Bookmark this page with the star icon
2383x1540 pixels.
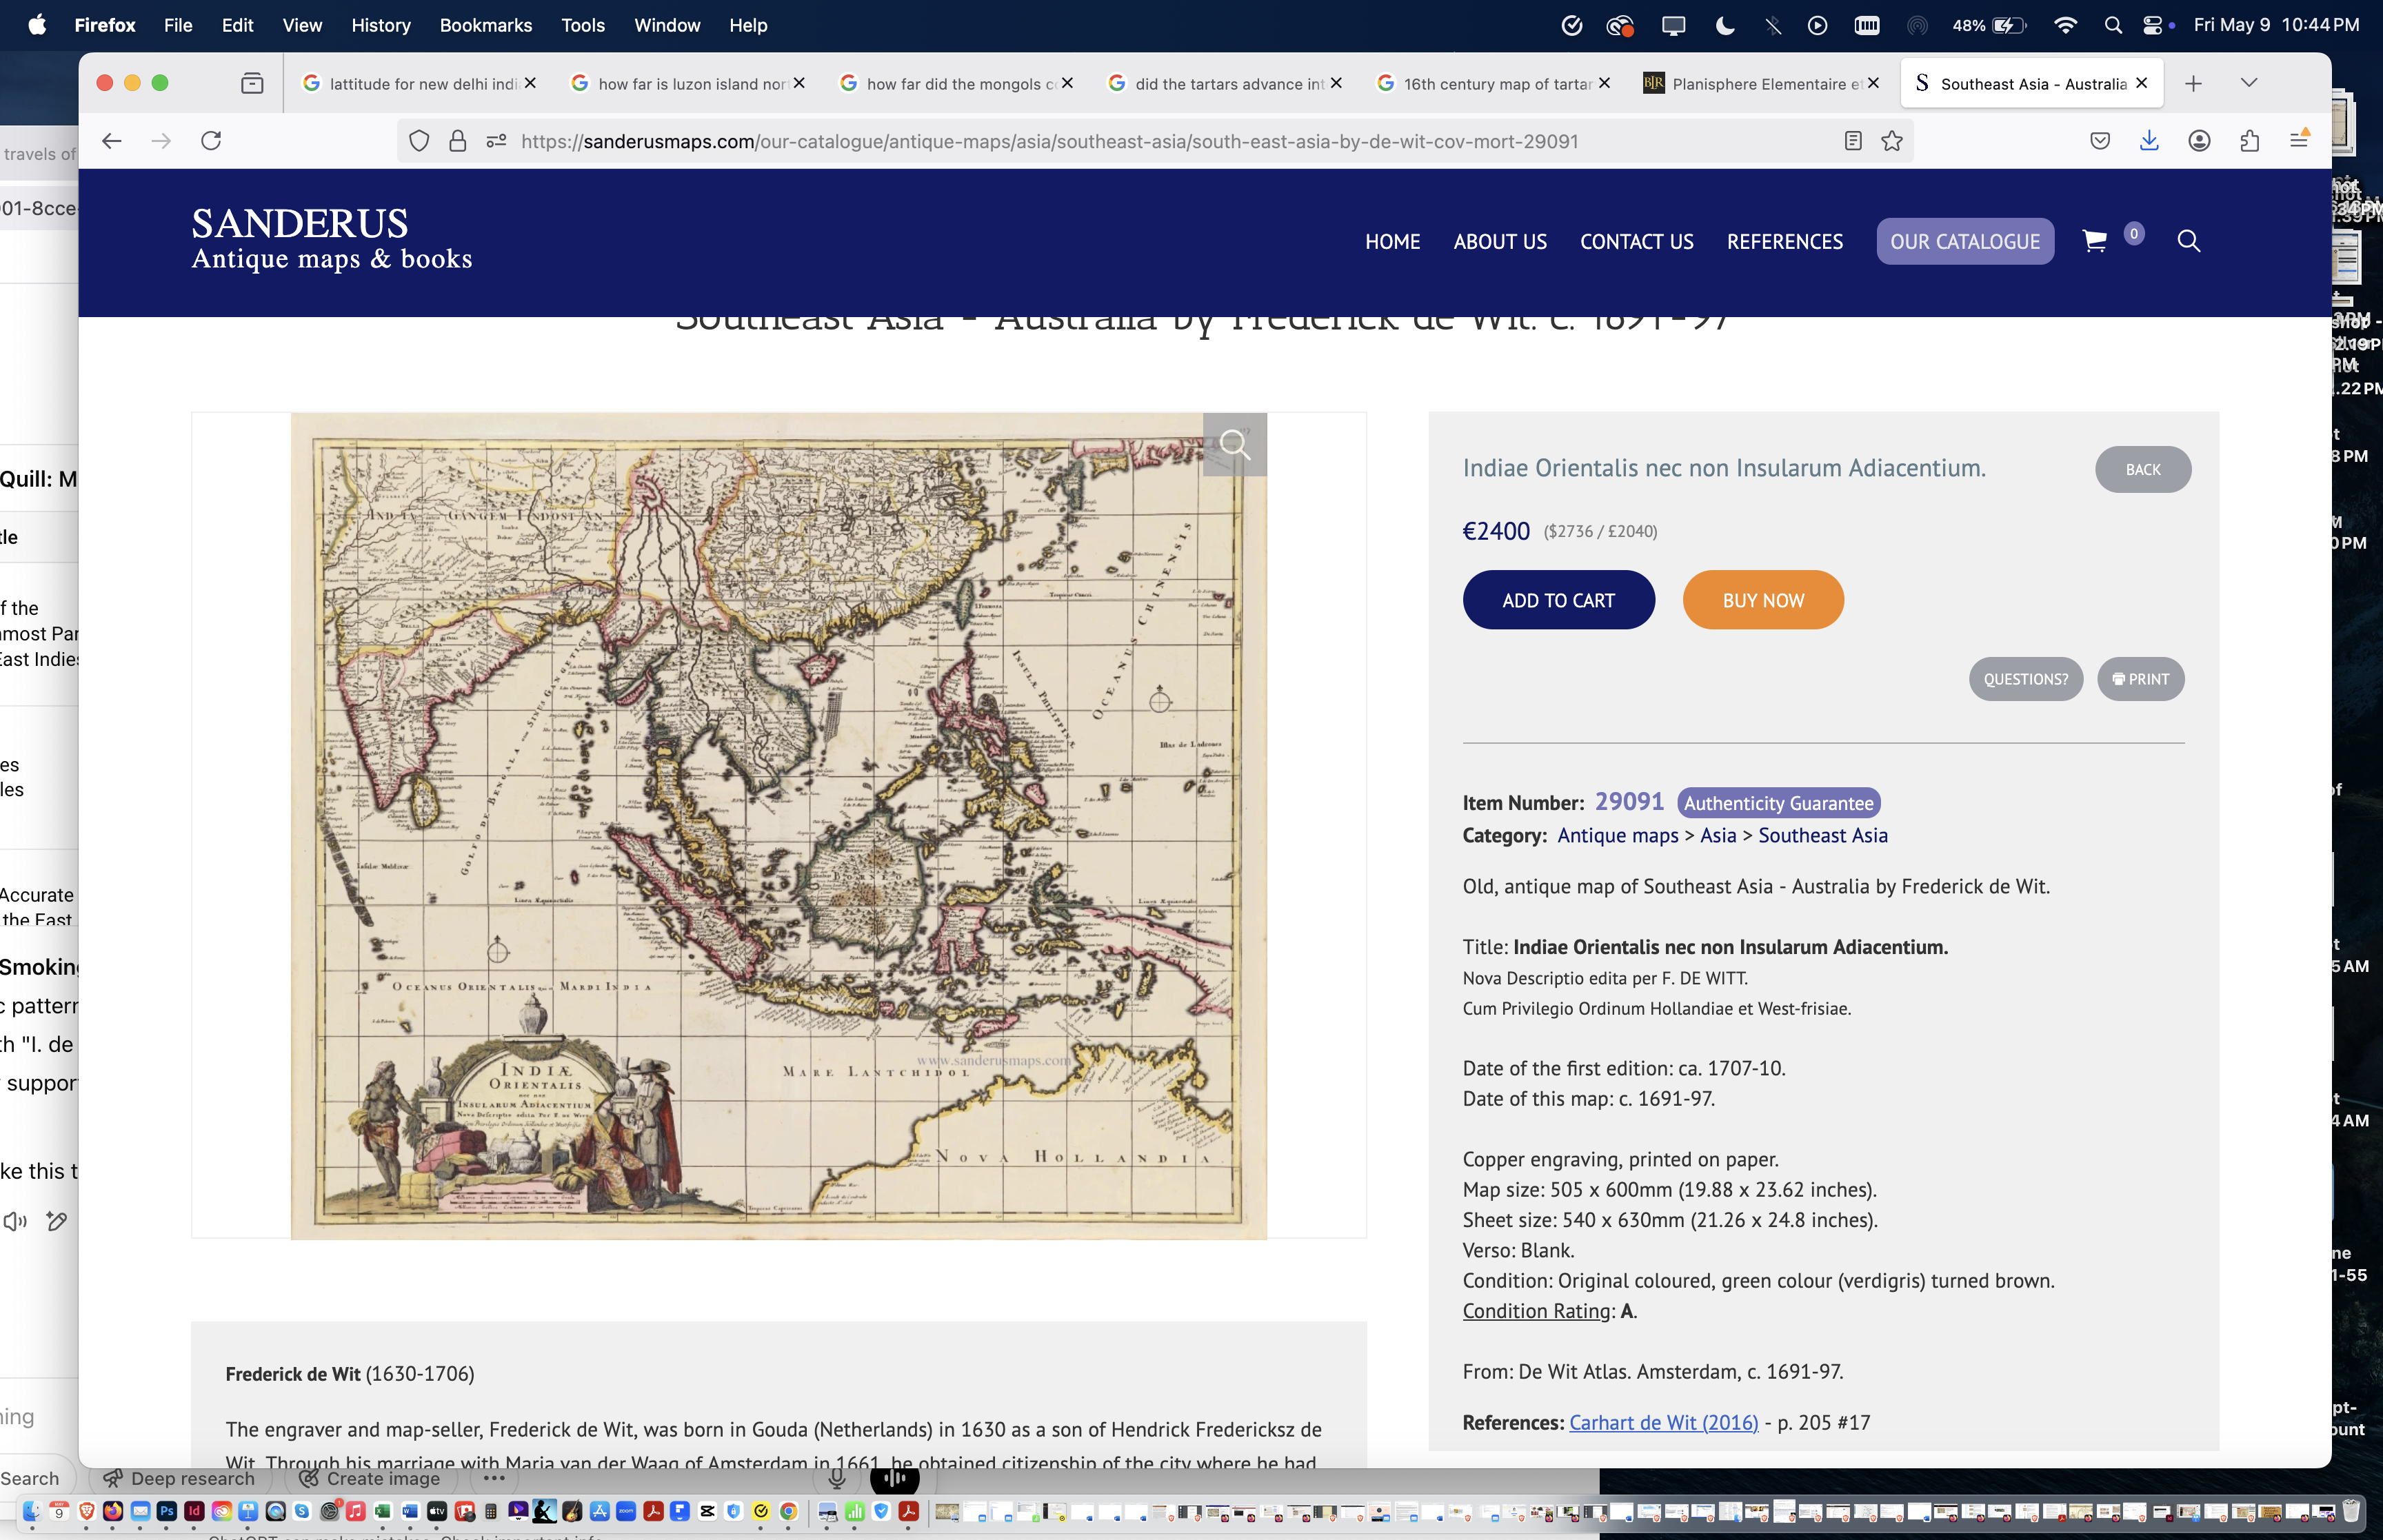coord(1891,141)
